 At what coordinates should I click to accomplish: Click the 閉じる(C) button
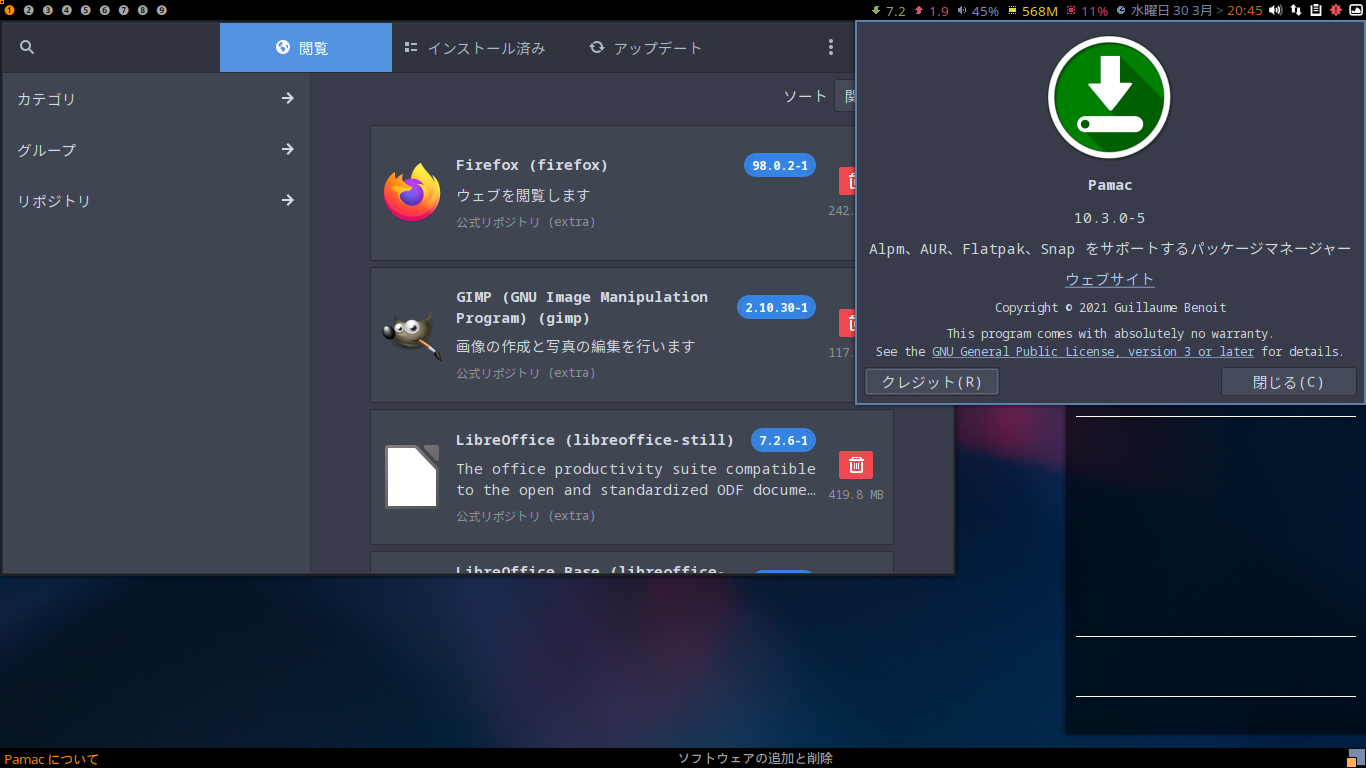pos(1288,382)
